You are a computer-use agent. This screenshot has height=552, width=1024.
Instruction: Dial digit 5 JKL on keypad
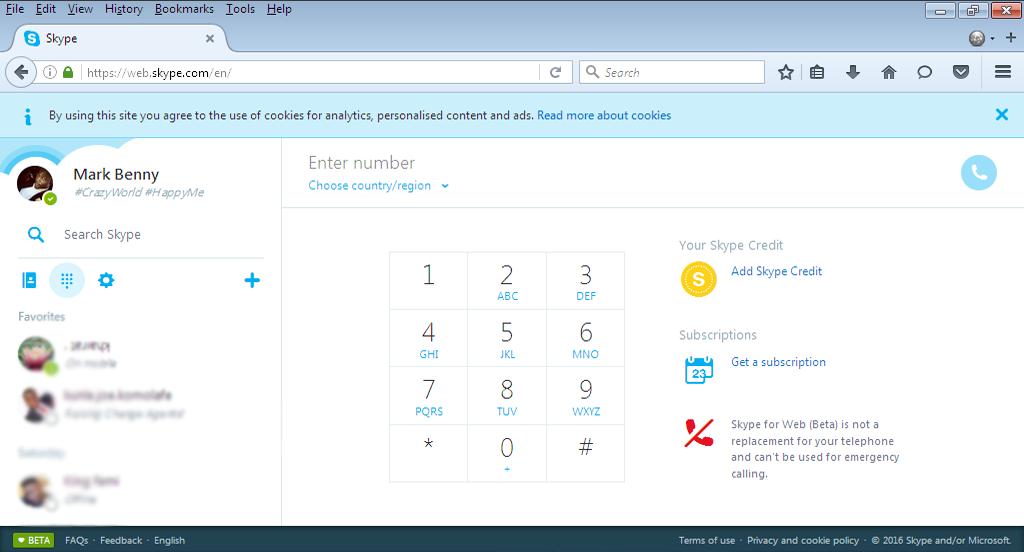pyautogui.click(x=507, y=338)
